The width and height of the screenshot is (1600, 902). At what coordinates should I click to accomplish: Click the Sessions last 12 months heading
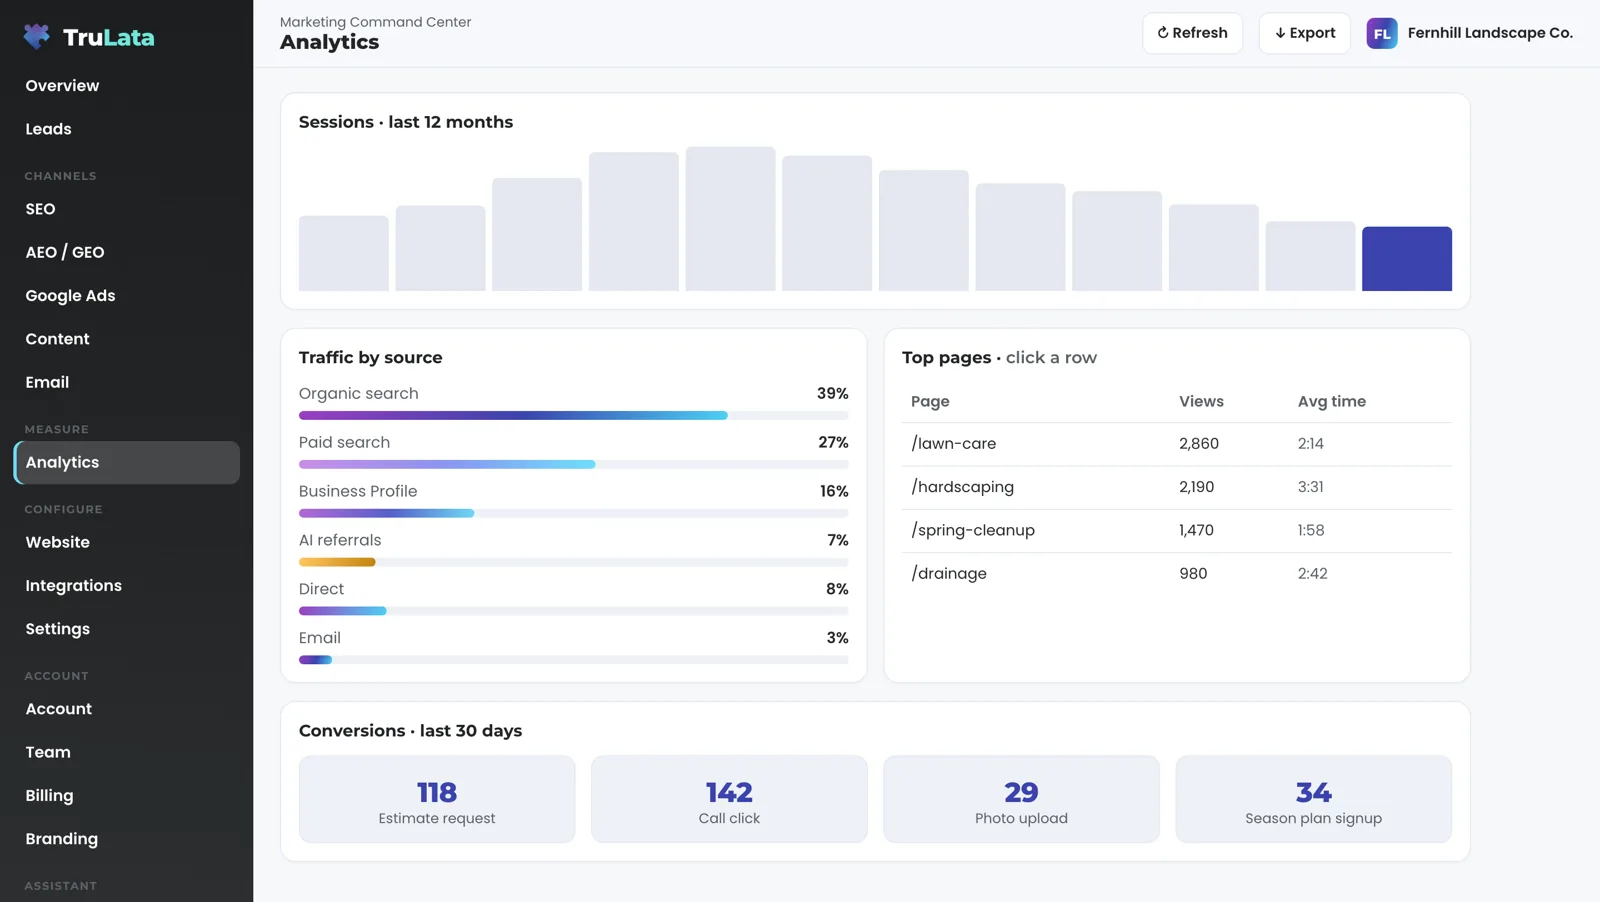pos(406,122)
